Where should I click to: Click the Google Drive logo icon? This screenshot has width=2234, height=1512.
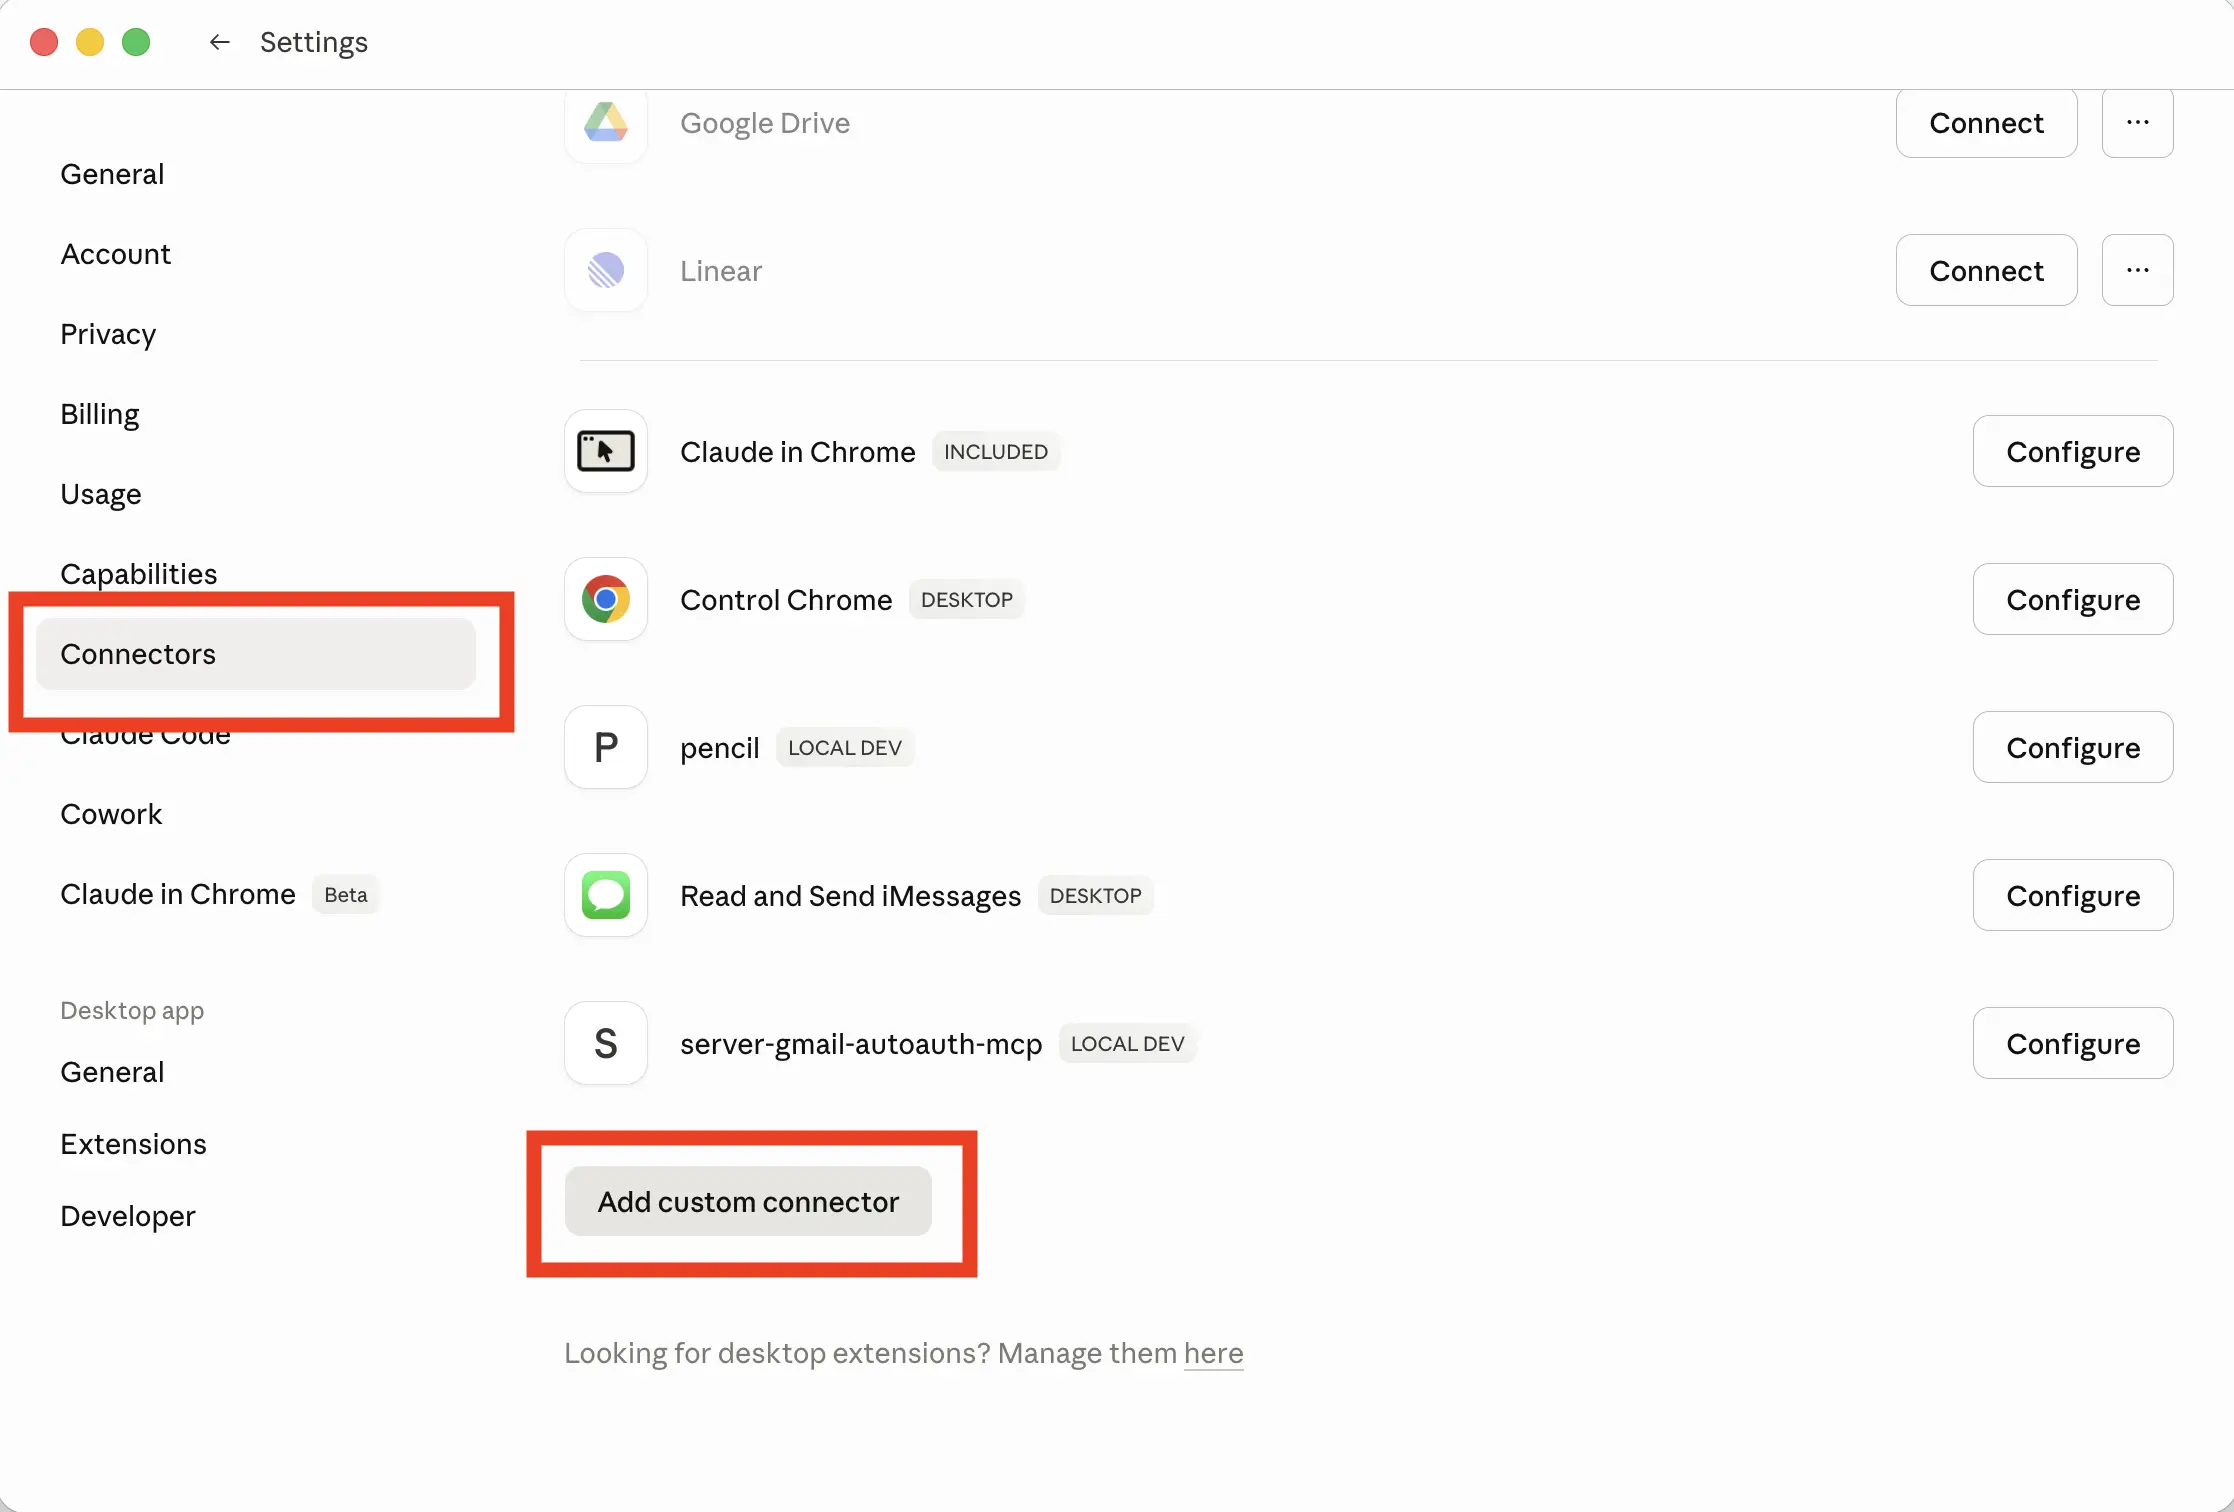pyautogui.click(x=605, y=123)
